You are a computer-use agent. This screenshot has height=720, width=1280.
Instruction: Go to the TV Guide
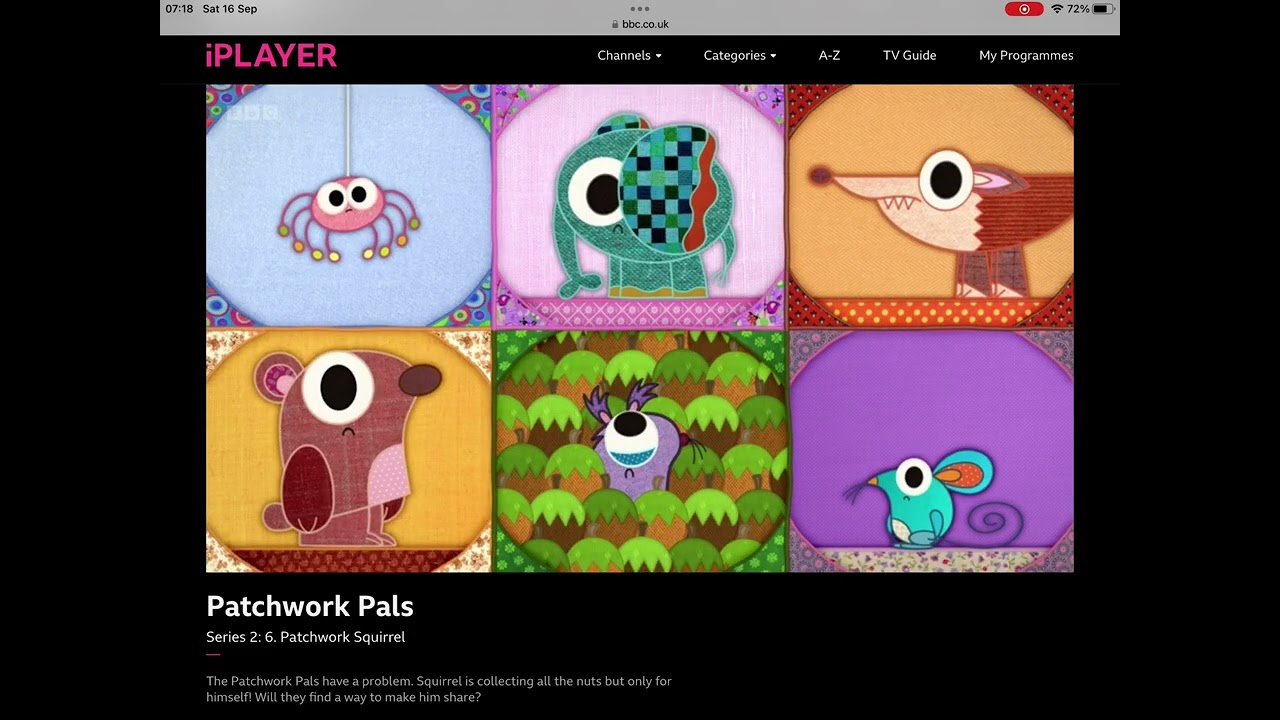(909, 56)
